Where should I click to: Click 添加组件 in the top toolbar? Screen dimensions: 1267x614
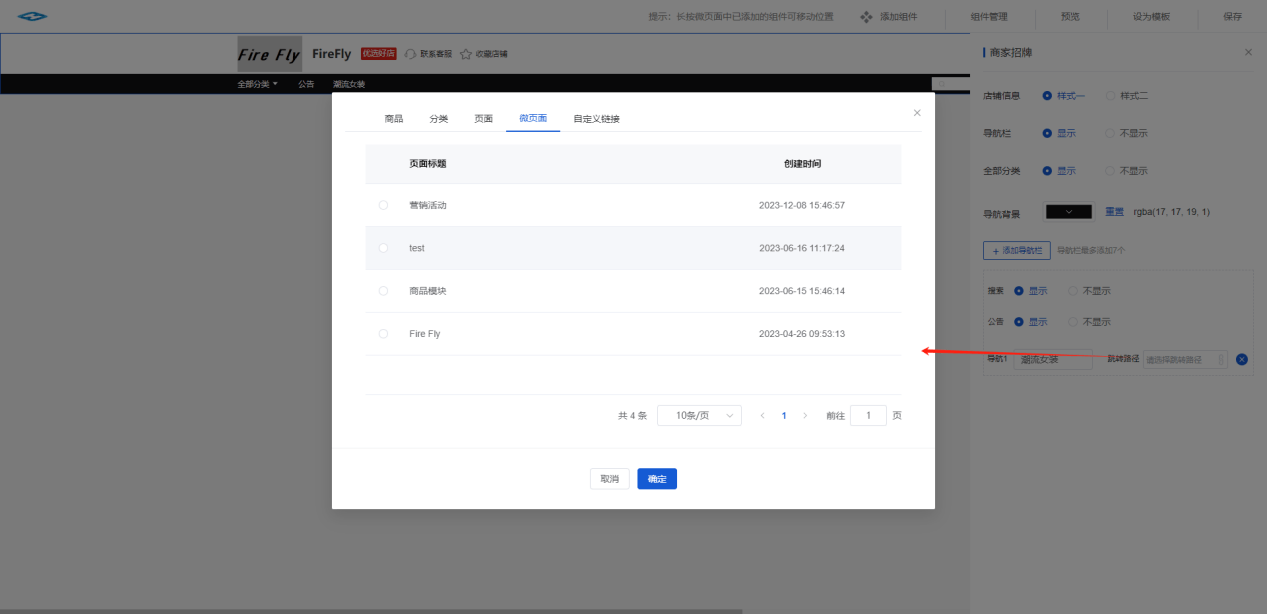[898, 17]
